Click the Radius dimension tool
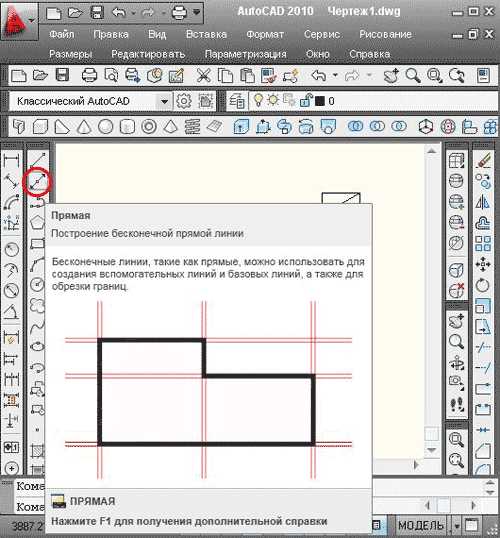Viewport: 500px width, 538px height. tap(11, 249)
